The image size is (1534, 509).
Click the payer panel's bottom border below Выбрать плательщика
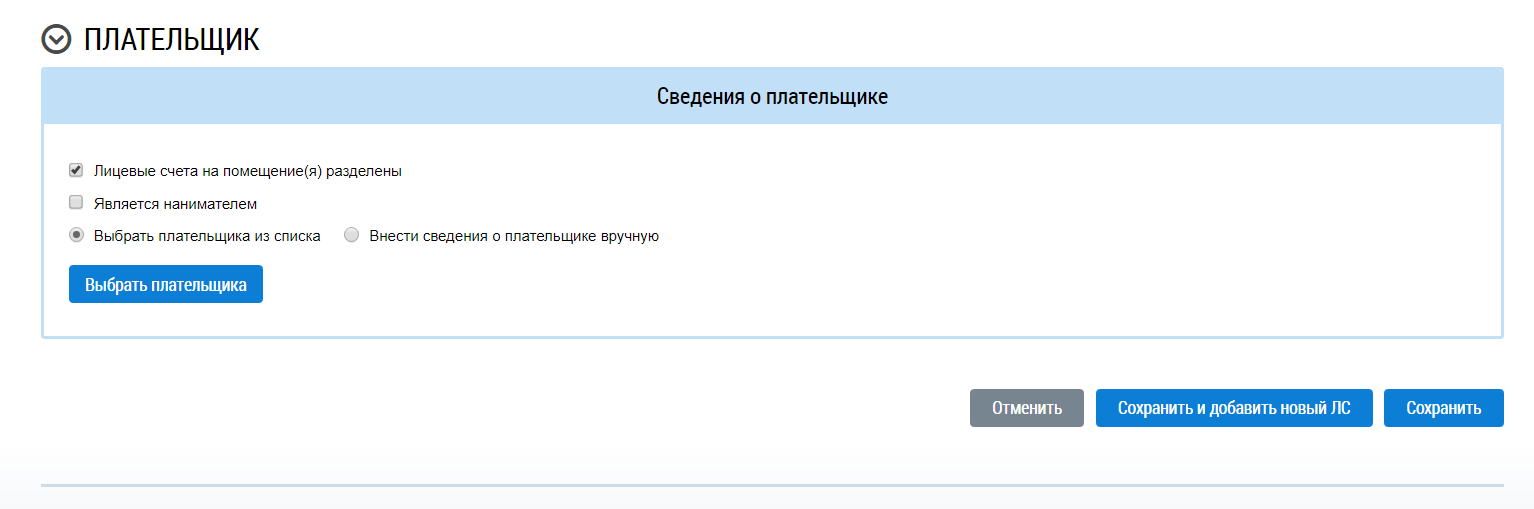[x=166, y=337]
